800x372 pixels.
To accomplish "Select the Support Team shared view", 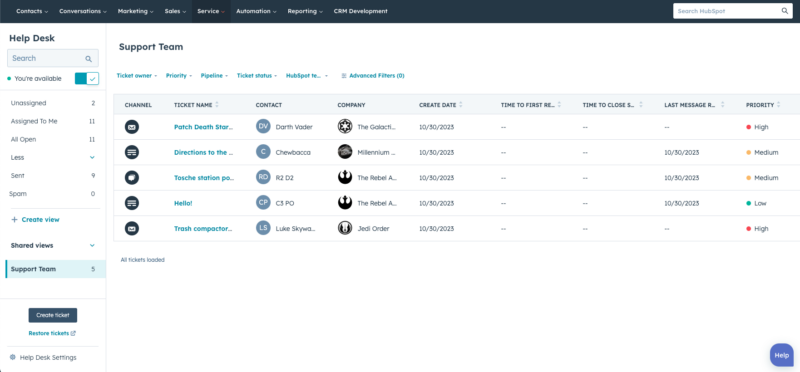I will click(x=56, y=269).
